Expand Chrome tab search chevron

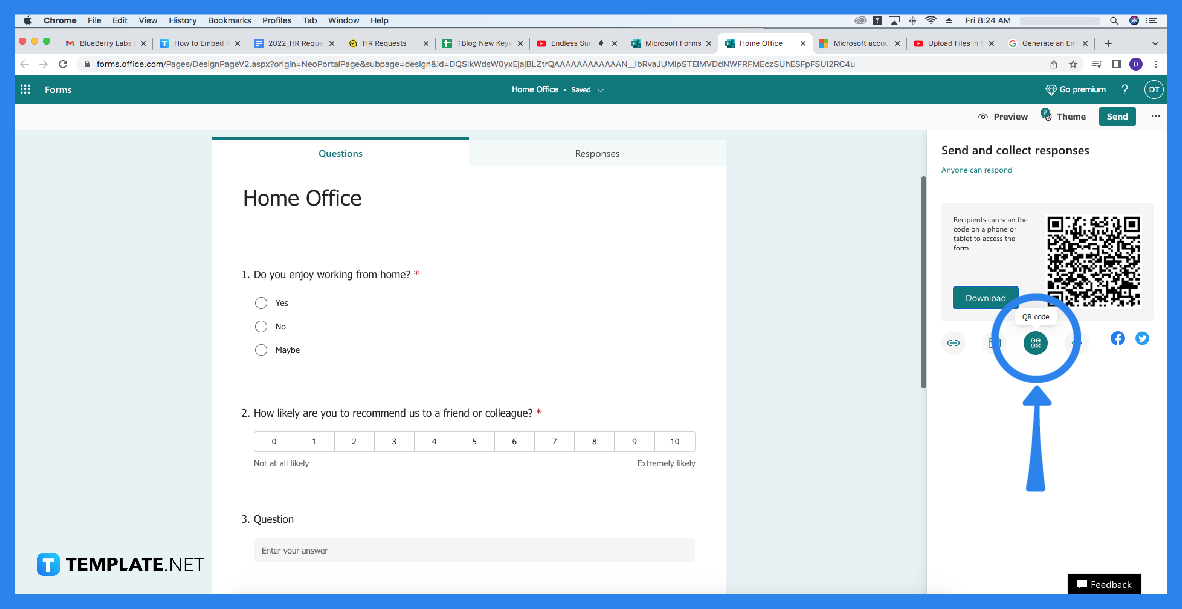1156,43
